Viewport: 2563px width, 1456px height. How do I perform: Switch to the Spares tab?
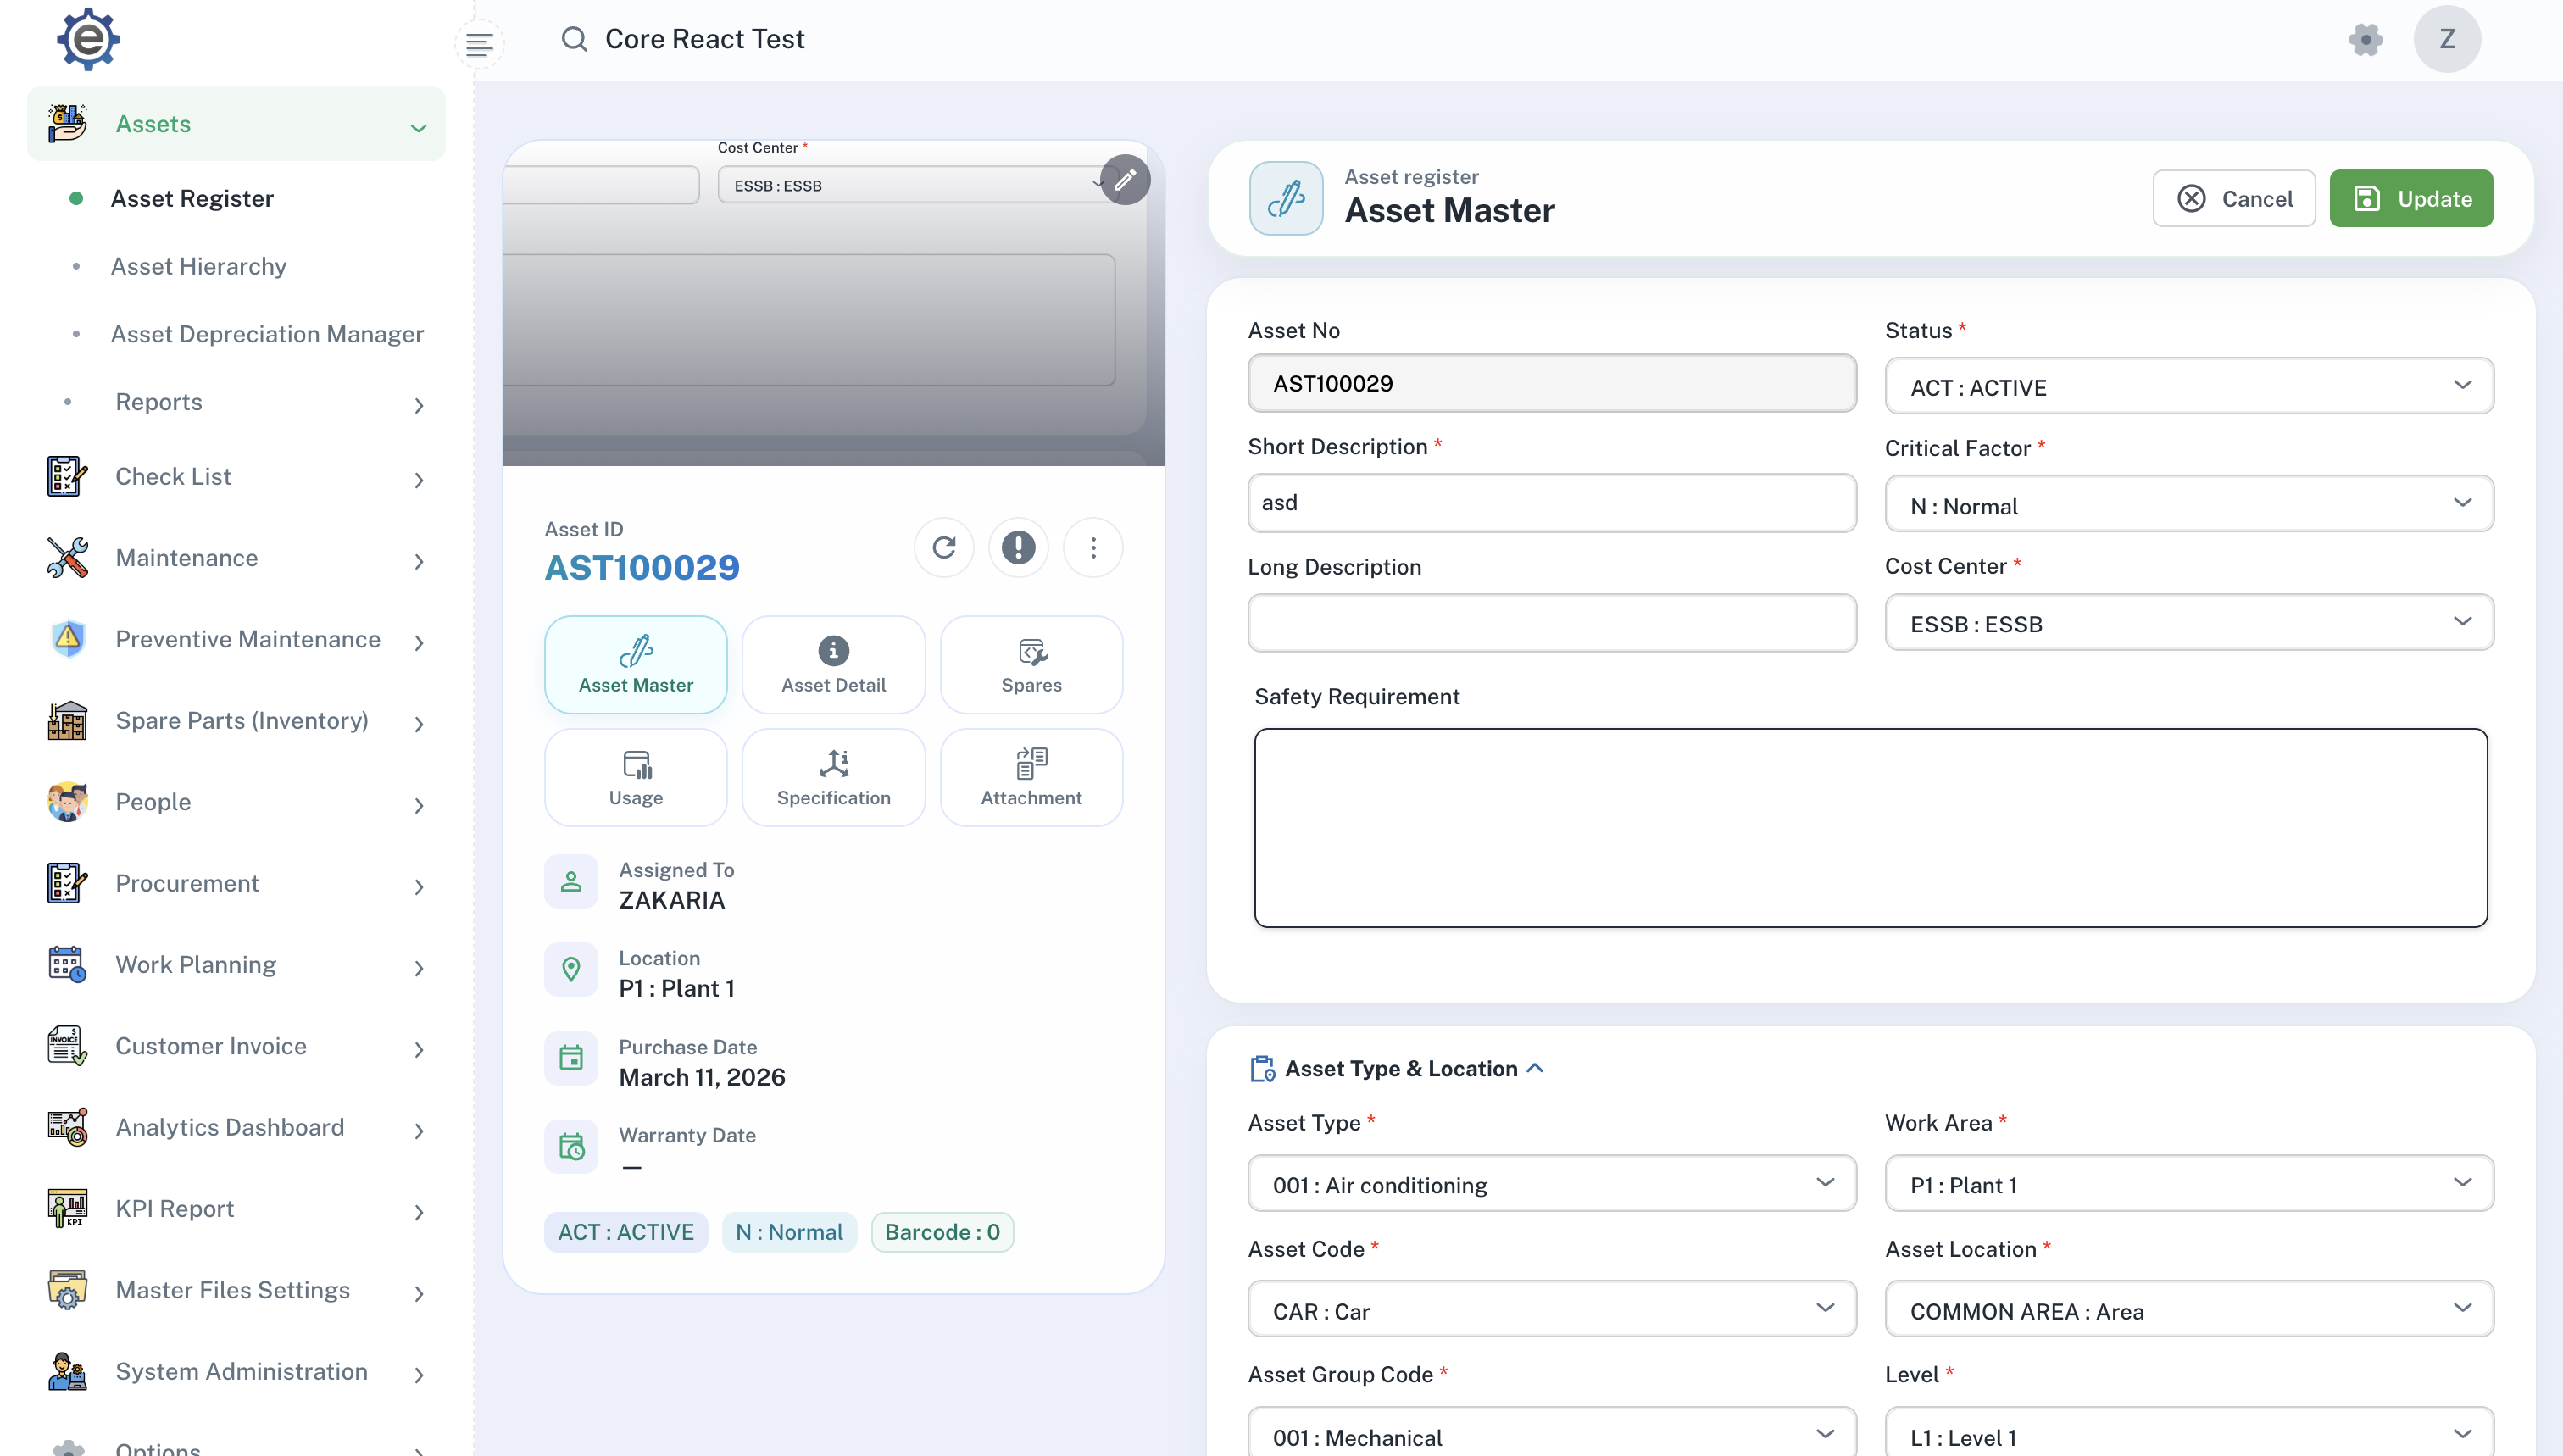click(1031, 665)
